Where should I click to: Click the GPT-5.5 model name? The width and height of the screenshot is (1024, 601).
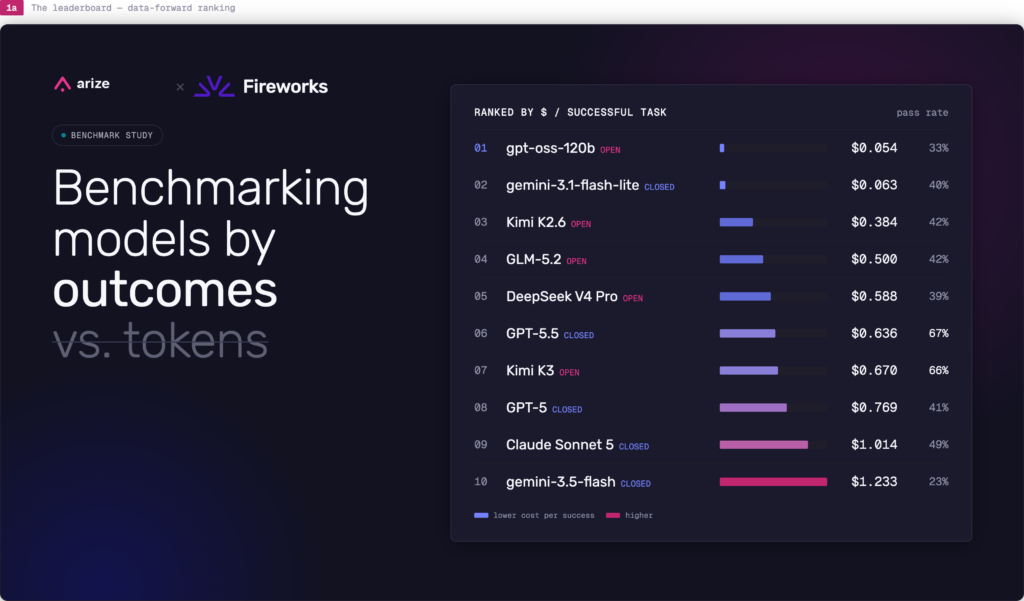click(532, 334)
